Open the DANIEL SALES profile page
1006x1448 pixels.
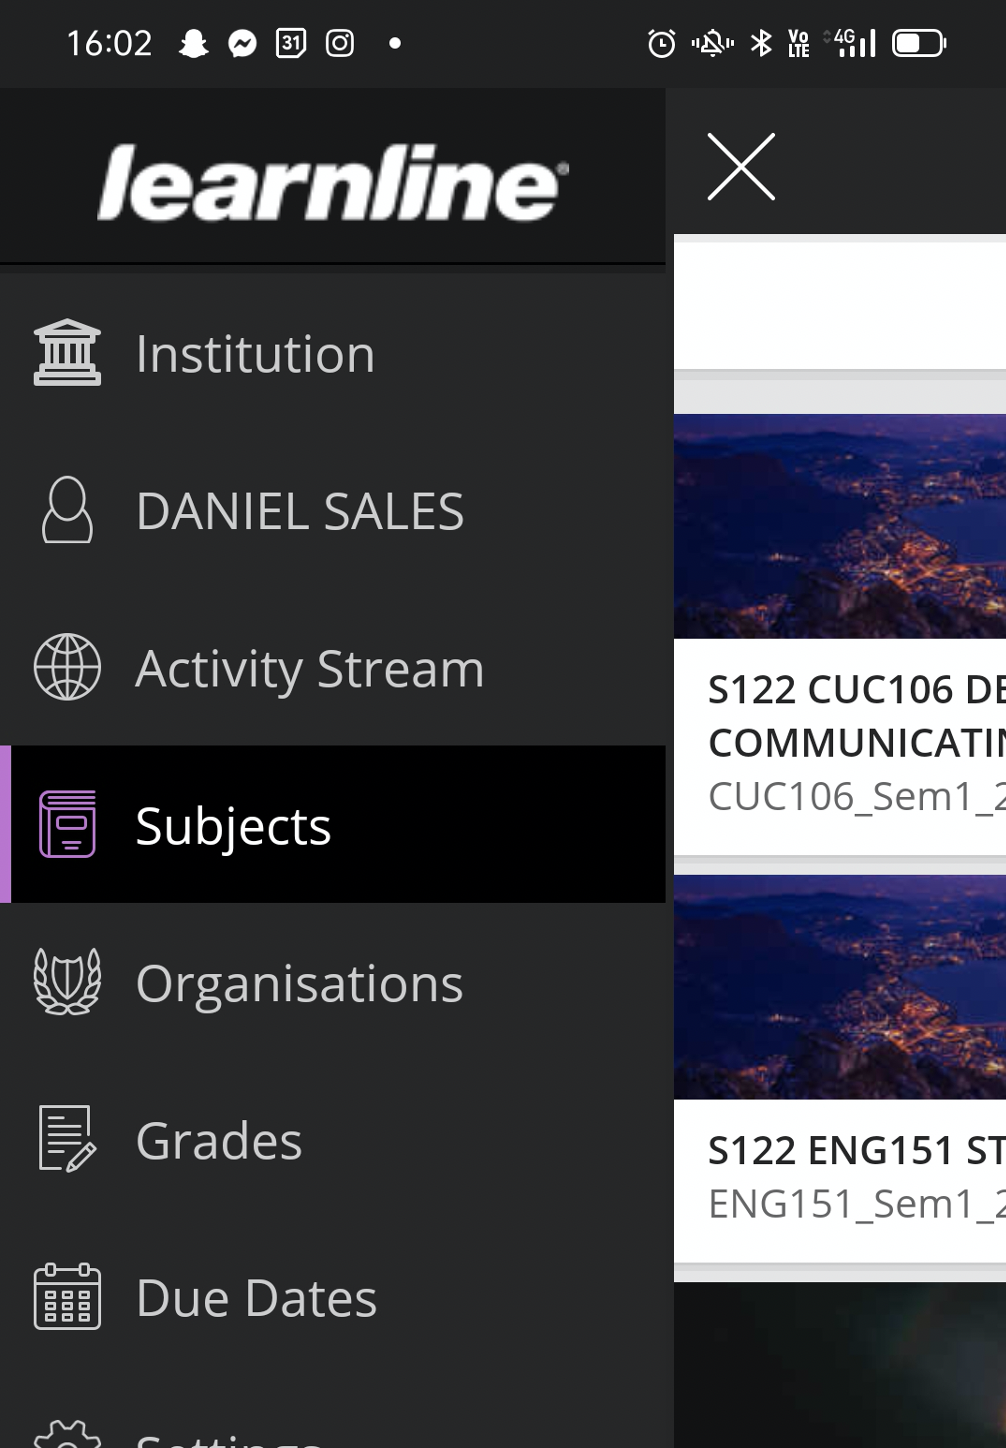[299, 511]
